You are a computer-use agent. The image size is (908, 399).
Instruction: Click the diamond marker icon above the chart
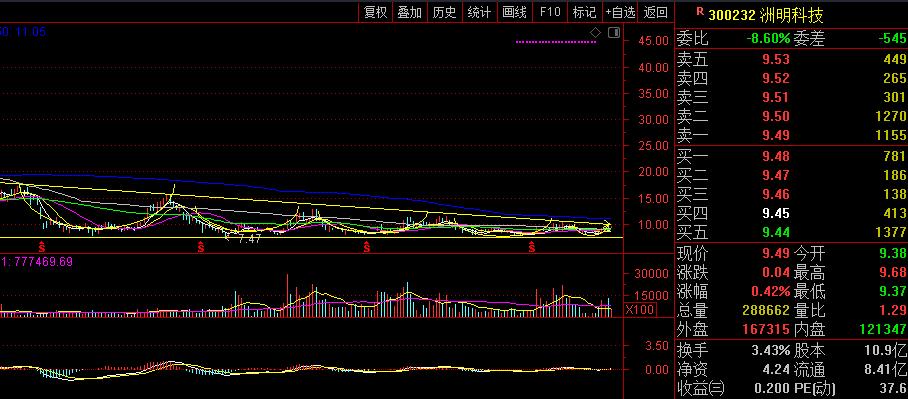(x=595, y=32)
